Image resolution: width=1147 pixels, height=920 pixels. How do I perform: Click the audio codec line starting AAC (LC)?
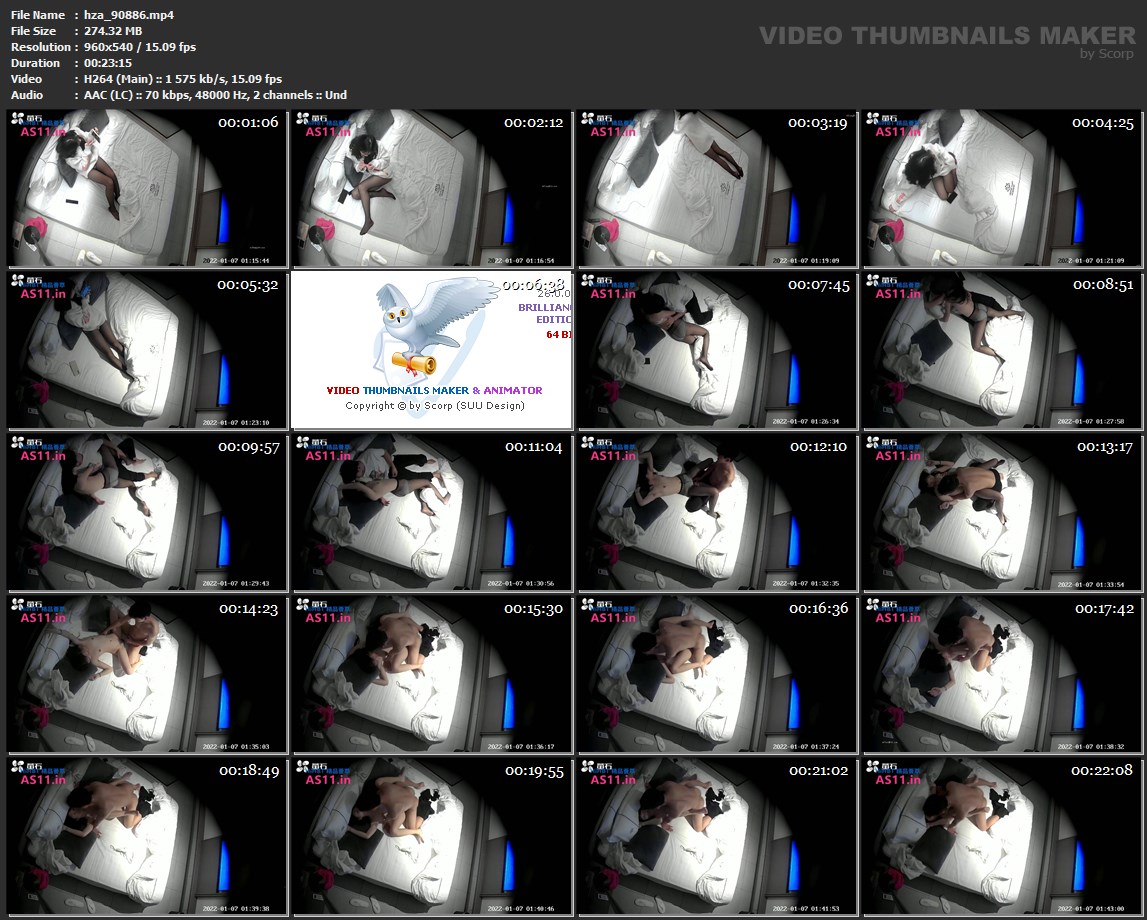pyautogui.click(x=215, y=95)
